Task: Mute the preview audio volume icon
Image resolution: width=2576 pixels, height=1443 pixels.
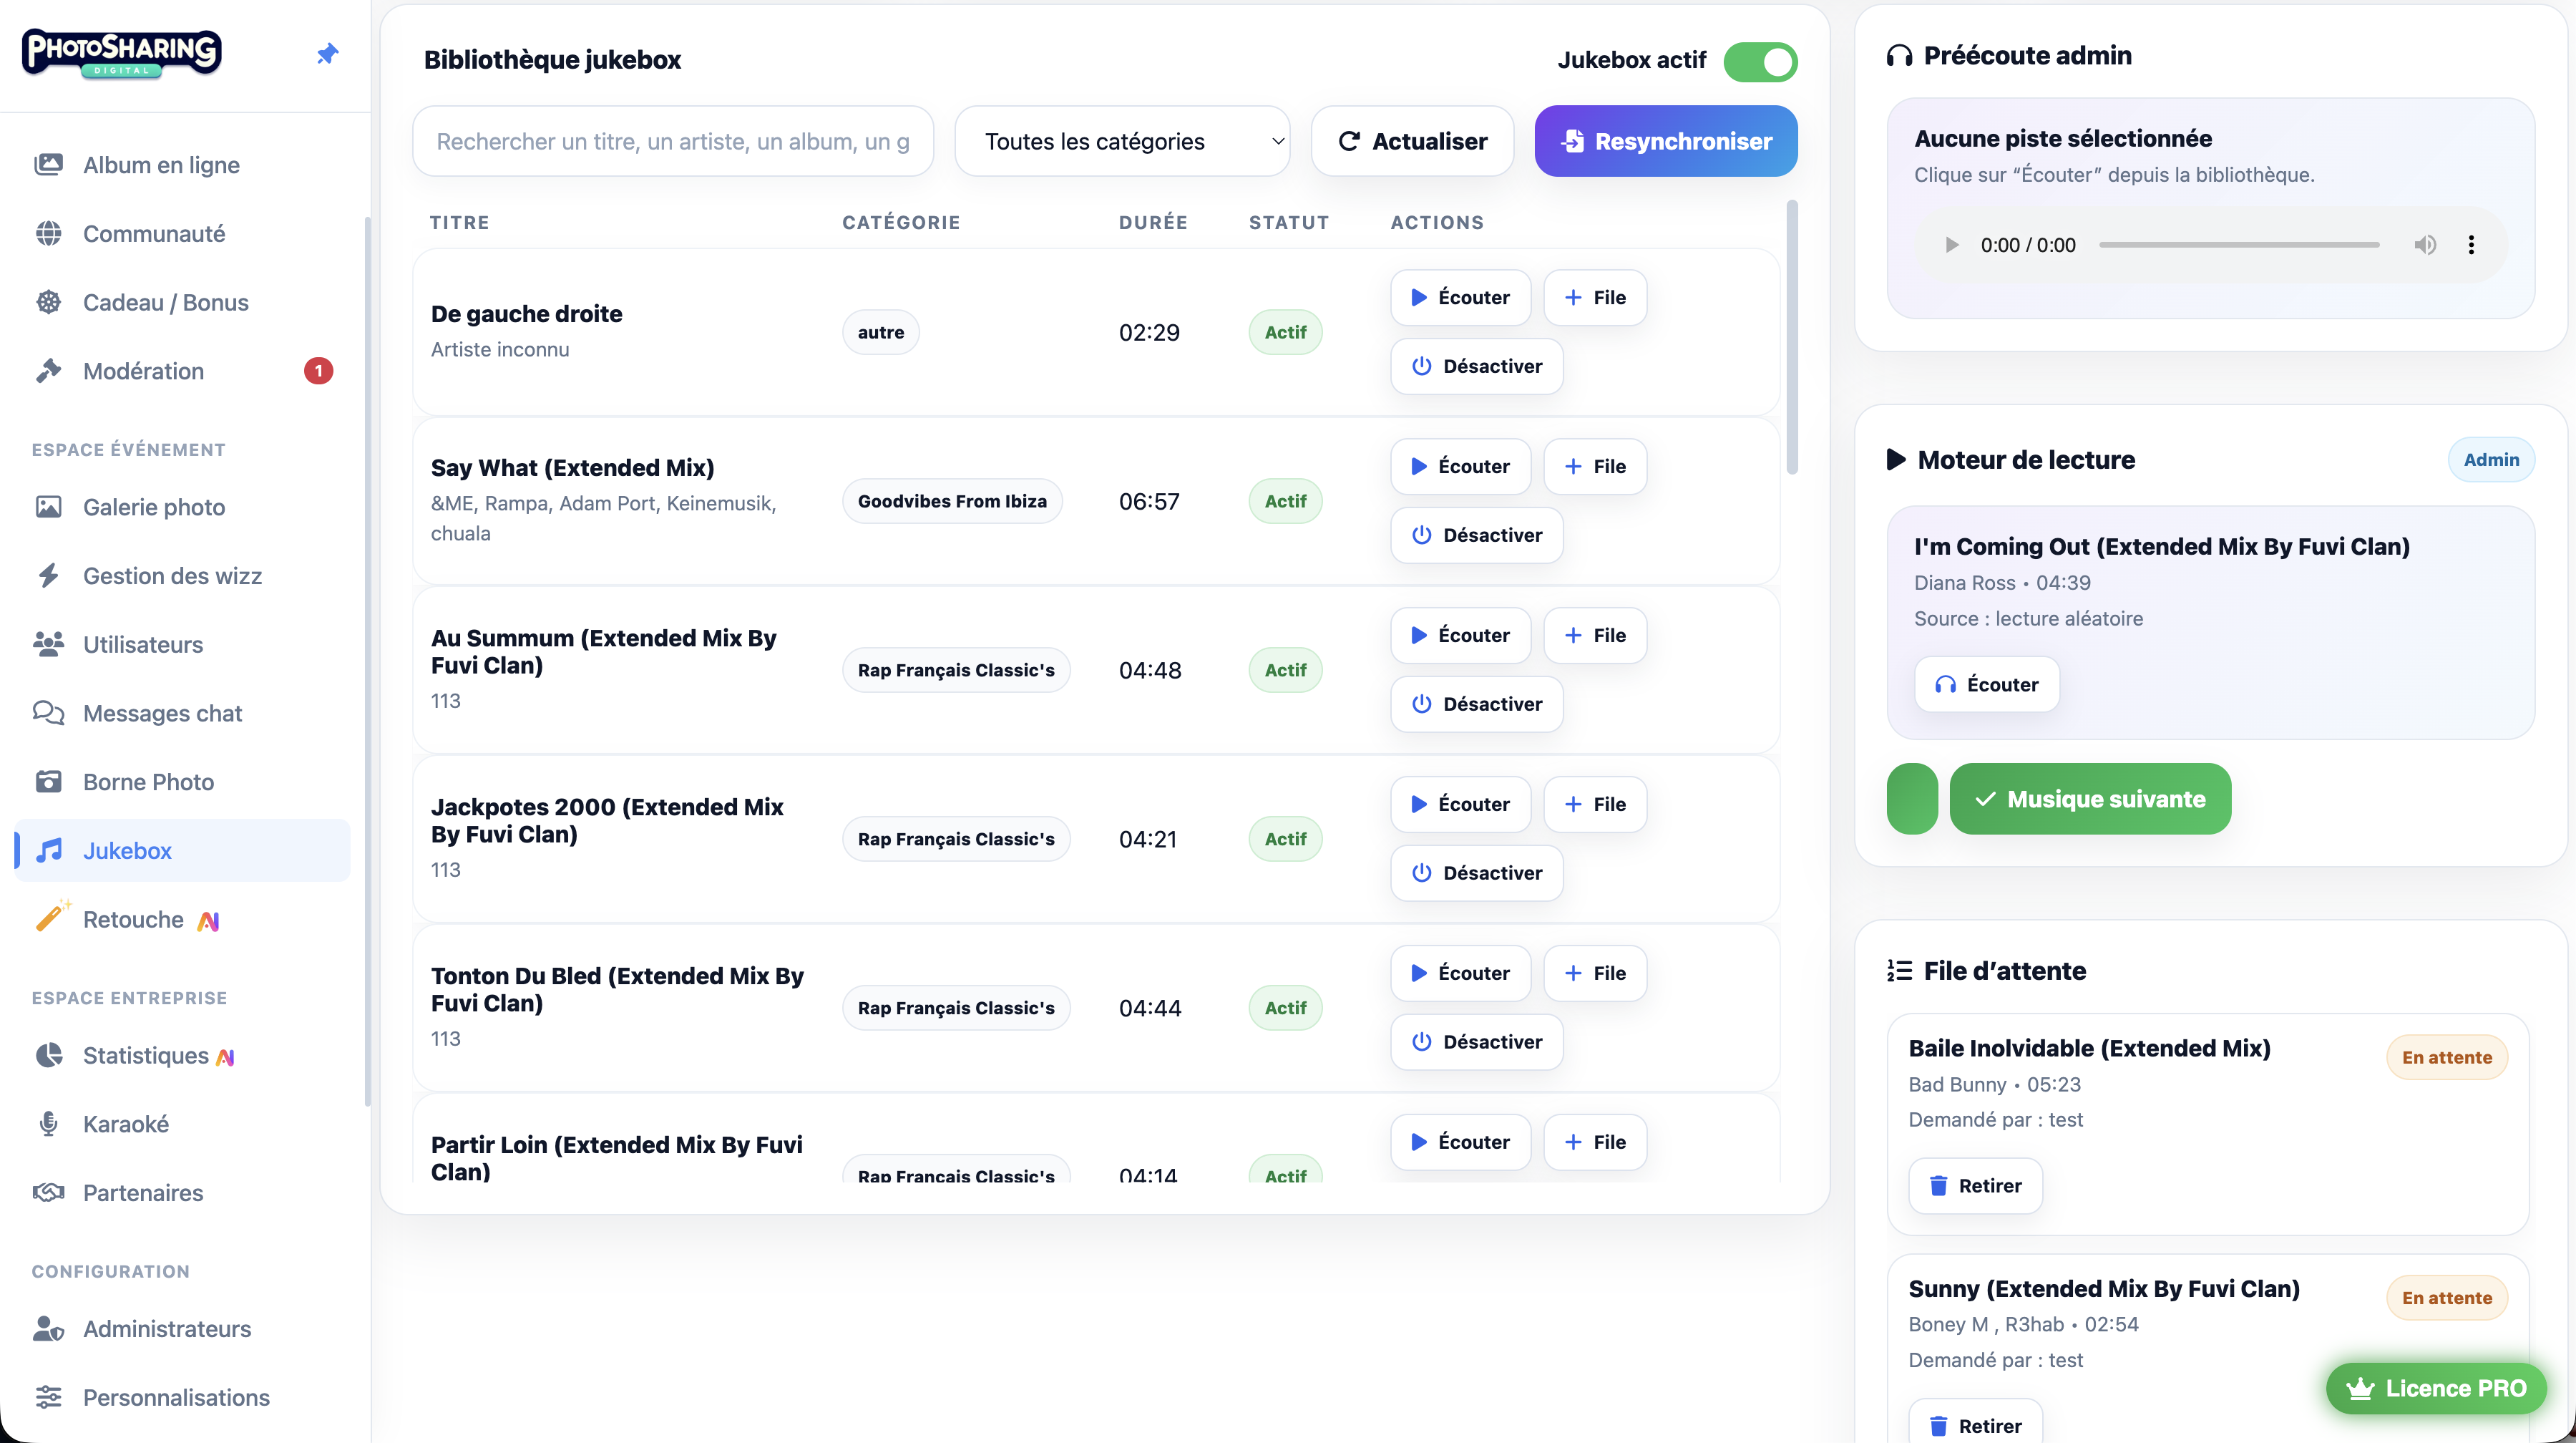Action: tap(2425, 245)
